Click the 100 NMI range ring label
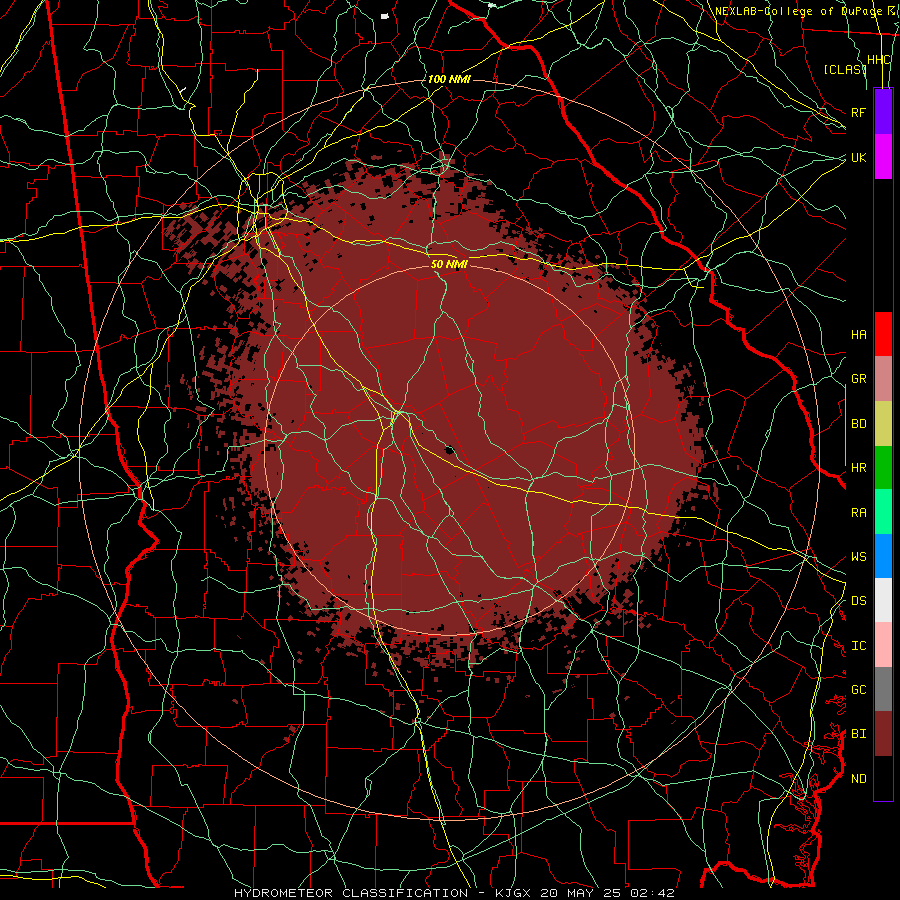Screen dimensions: 900x900 click(449, 79)
